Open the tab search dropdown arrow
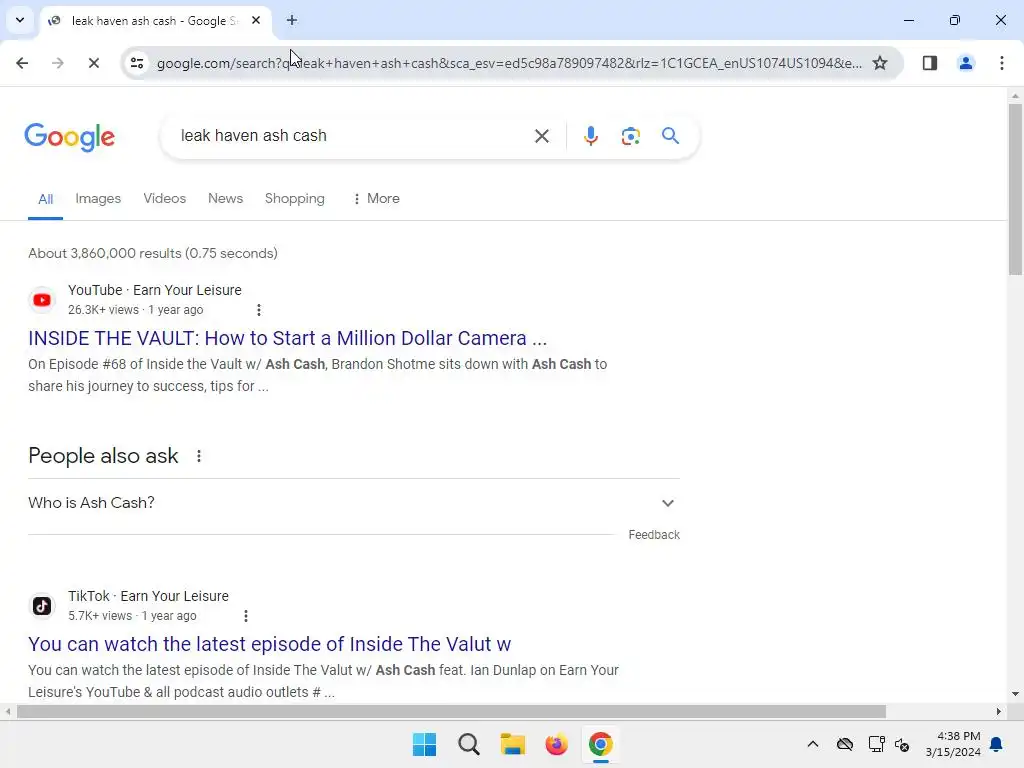The image size is (1024, 768). [x=20, y=20]
